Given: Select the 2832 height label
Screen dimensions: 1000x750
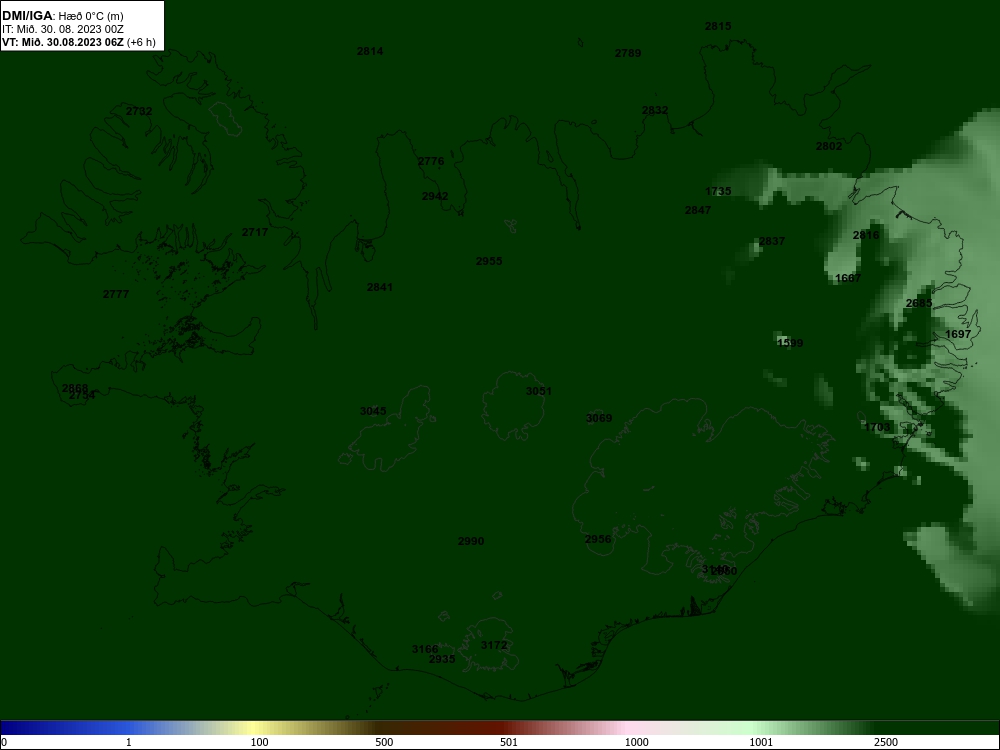Looking at the screenshot, I should (655, 110).
